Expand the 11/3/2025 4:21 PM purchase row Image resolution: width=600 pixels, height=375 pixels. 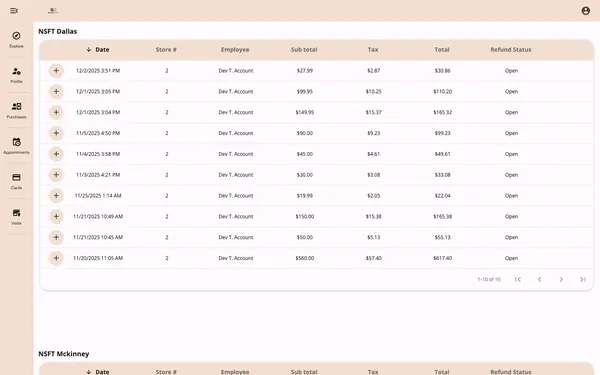coord(56,174)
